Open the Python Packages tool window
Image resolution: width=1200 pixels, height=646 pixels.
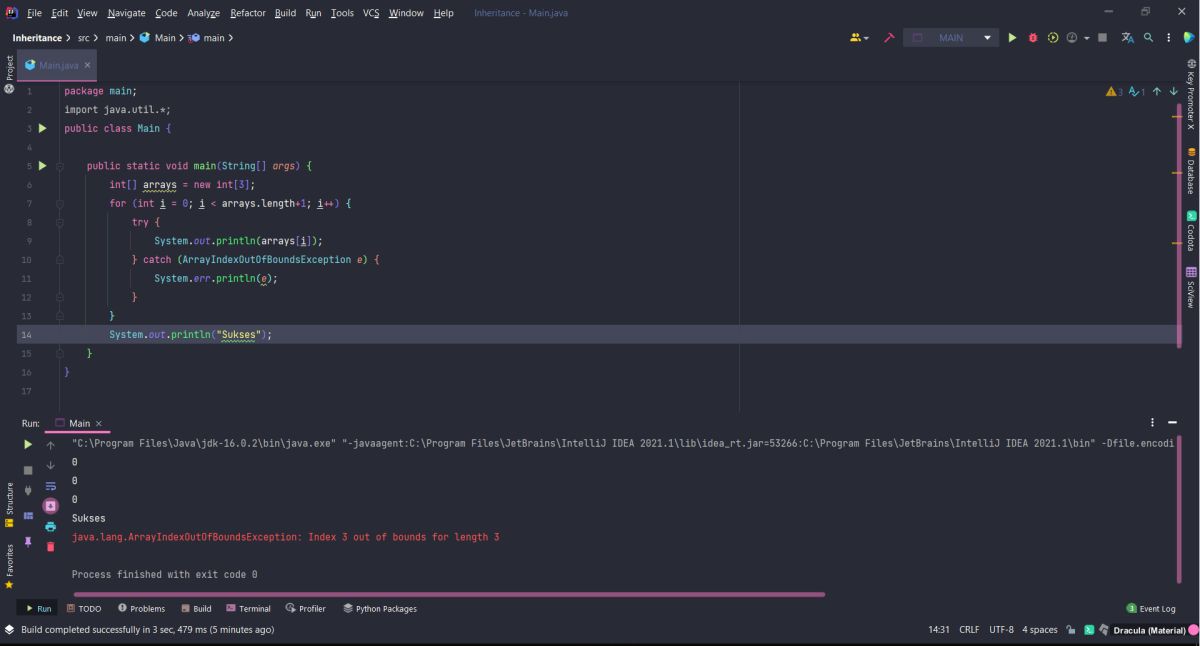[x=380, y=608]
